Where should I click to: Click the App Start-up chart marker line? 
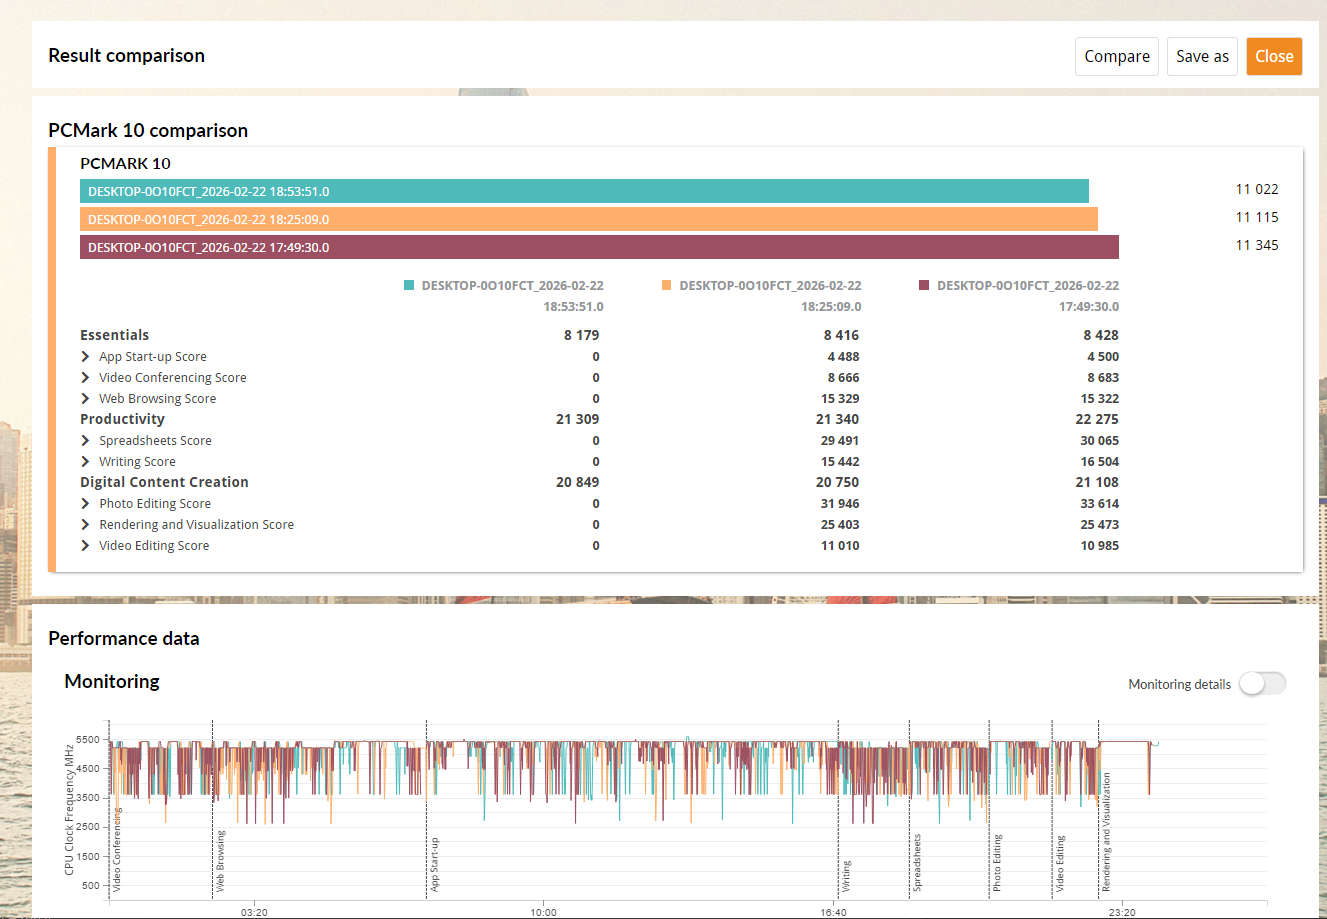pyautogui.click(x=427, y=808)
